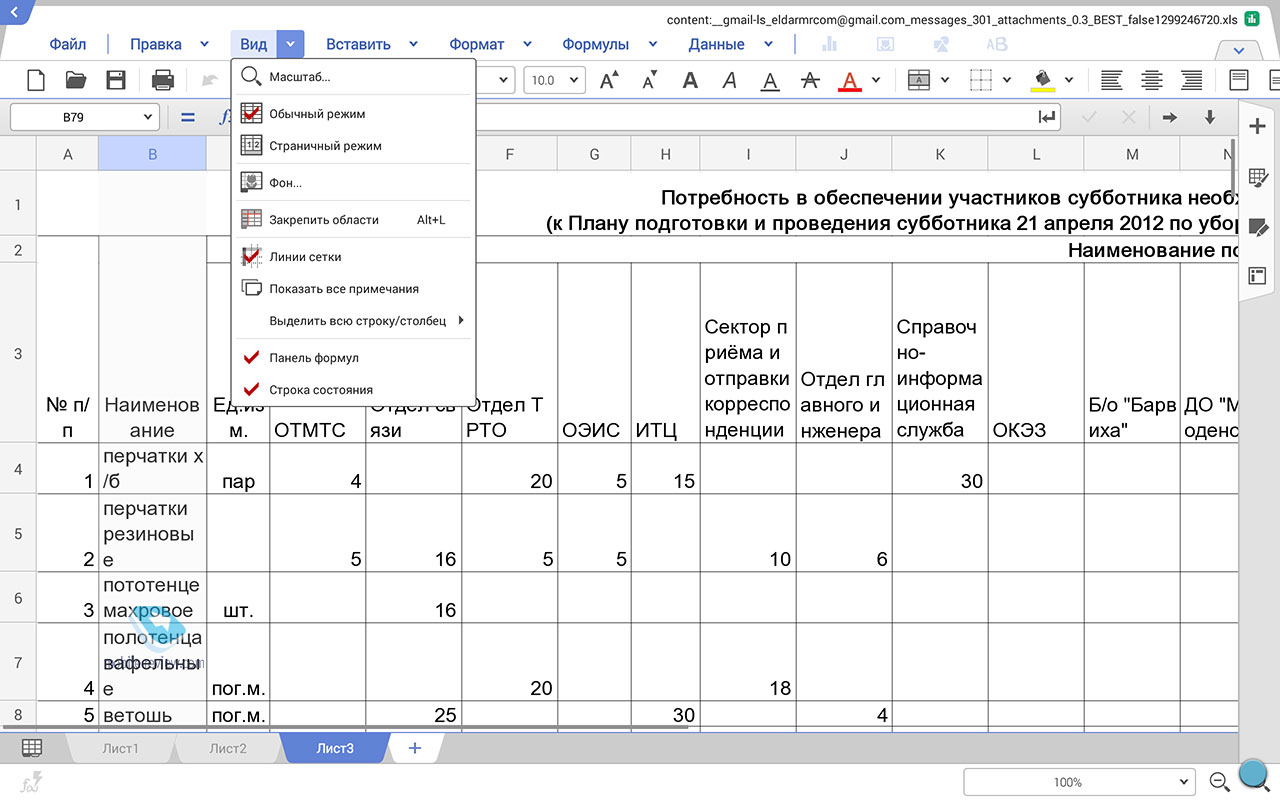Go back with top-left arrow

coord(14,14)
